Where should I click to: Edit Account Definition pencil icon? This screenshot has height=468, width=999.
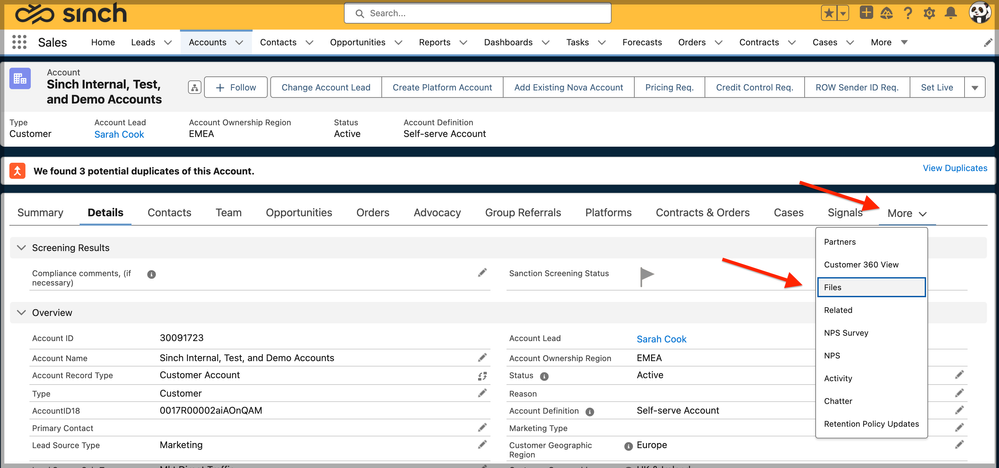pyautogui.click(x=959, y=410)
